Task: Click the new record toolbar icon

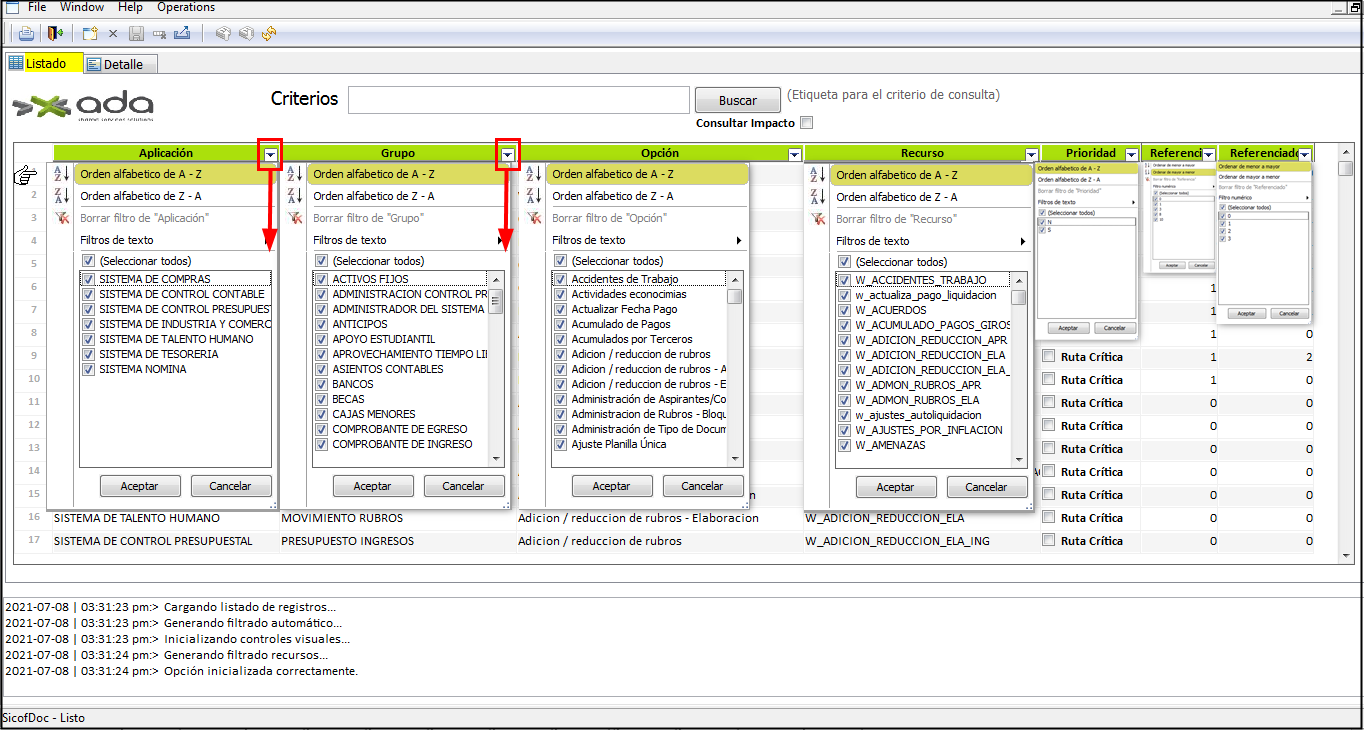Action: pos(90,33)
